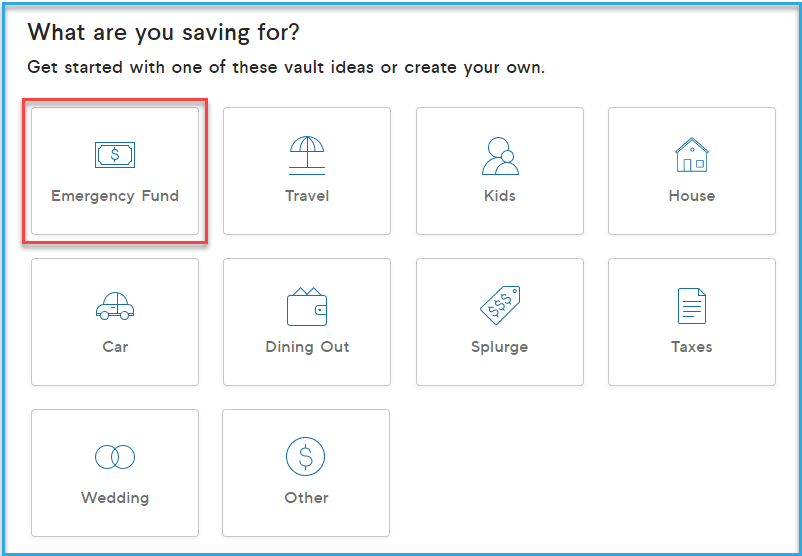This screenshot has height=556, width=802.
Task: Click the document Taxes icon
Action: [692, 306]
